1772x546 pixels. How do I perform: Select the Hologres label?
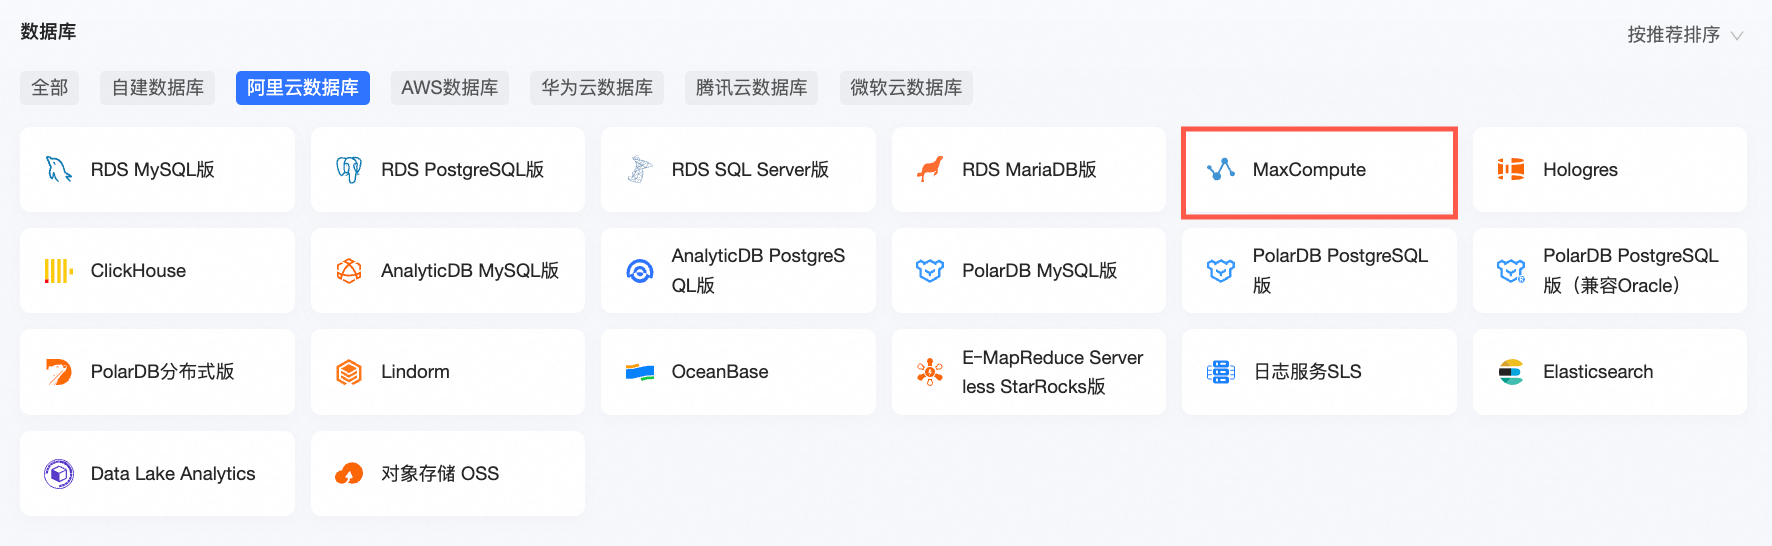click(x=1580, y=170)
